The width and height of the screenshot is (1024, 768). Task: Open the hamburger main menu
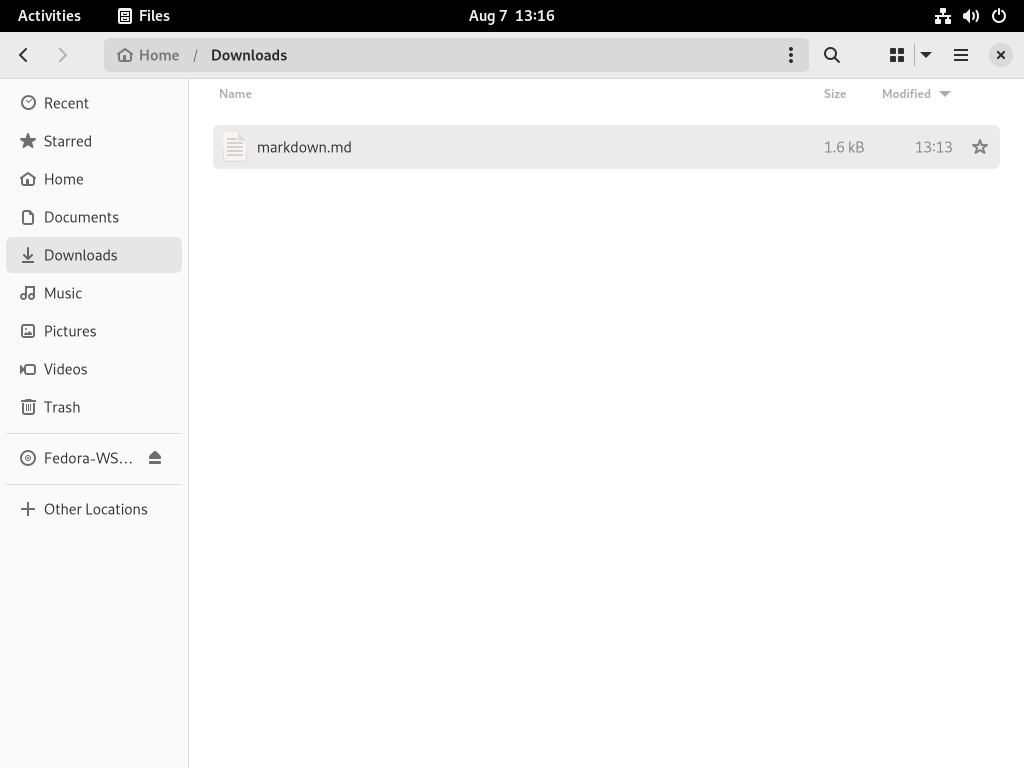click(x=961, y=55)
